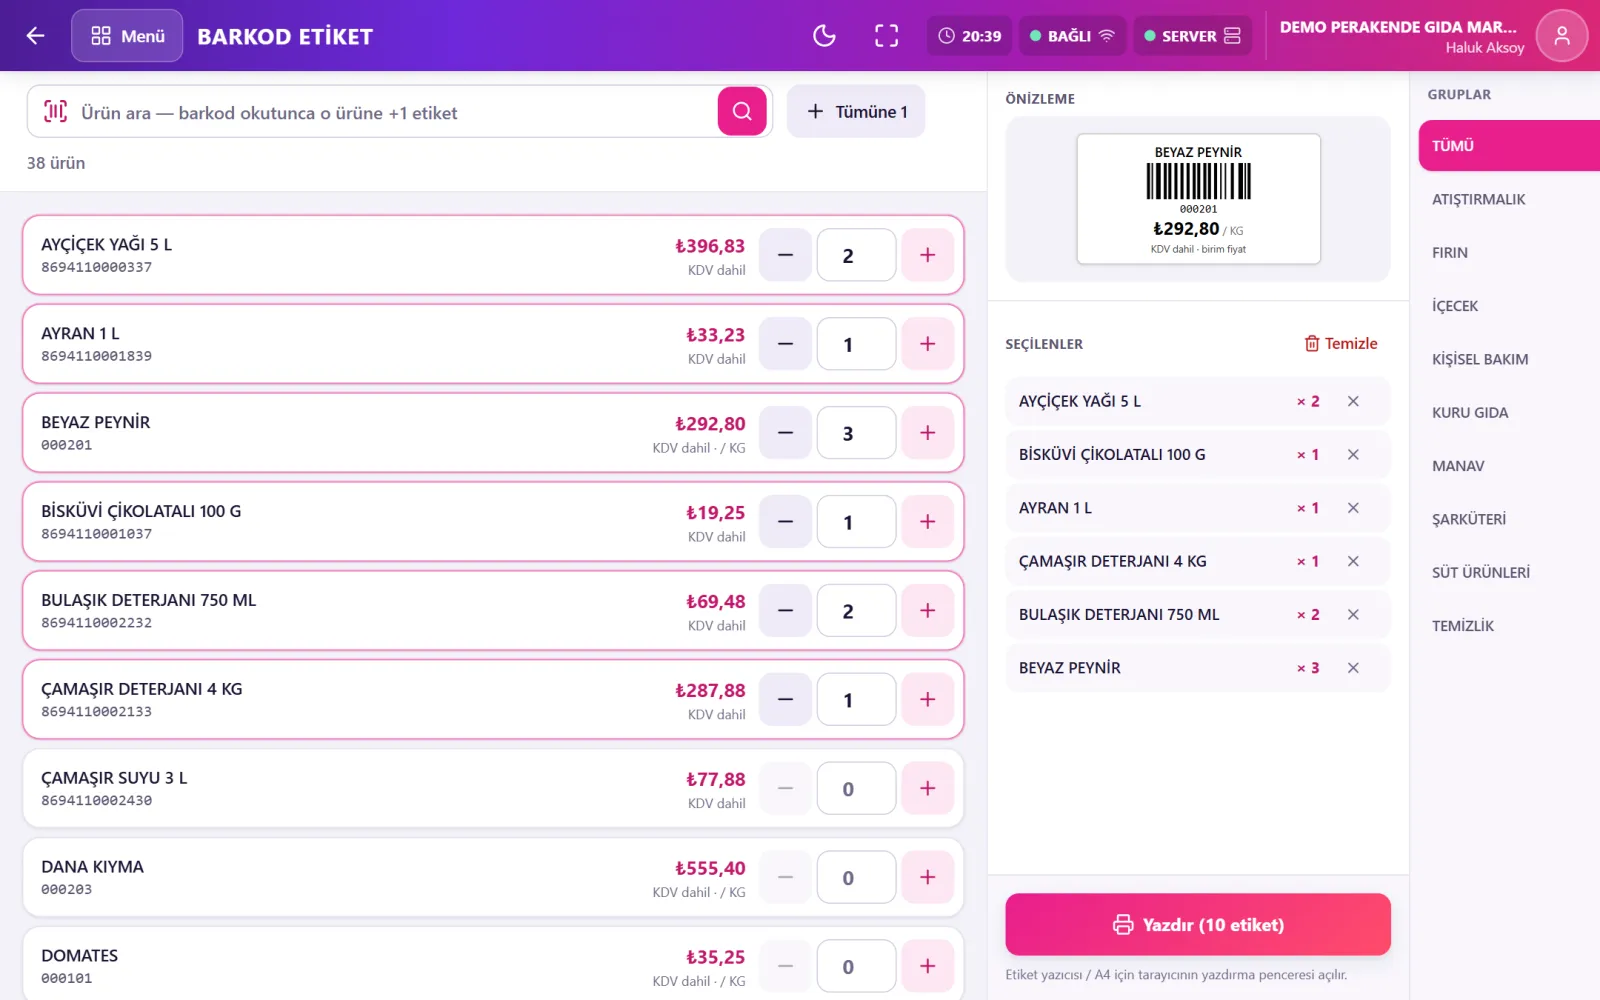1600x1000 pixels.
Task: Add a label for DOMATES
Action: 928,967
